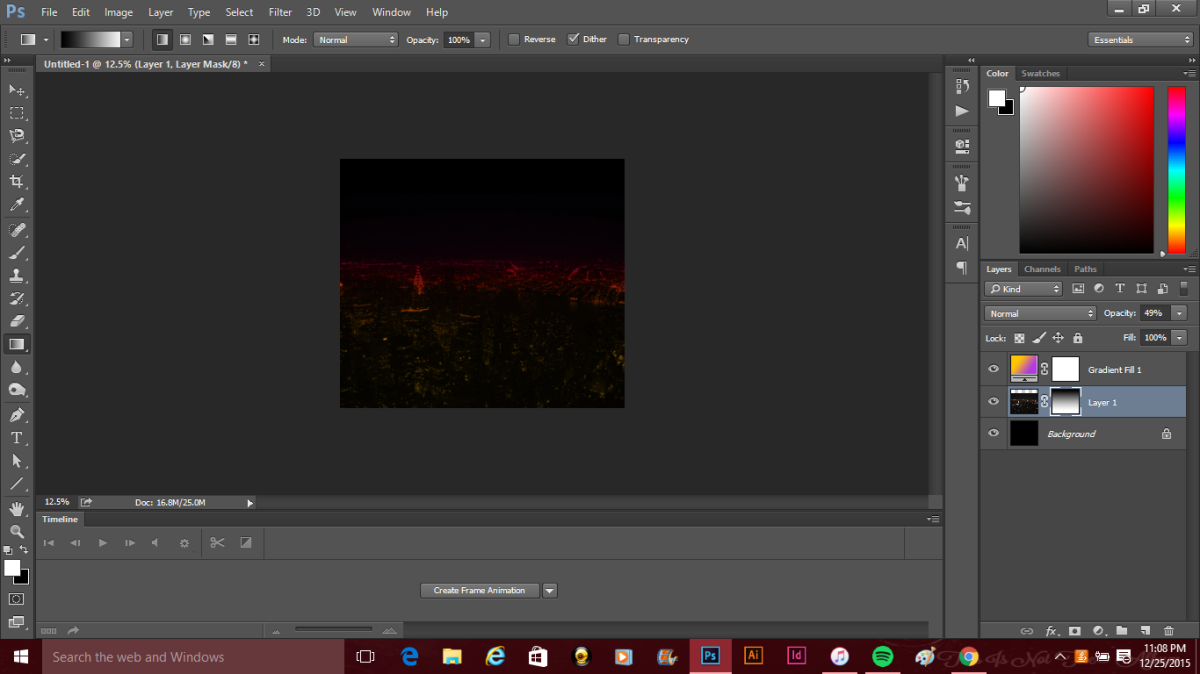Play the timeline animation
Screen dimensions: 1200x674
pos(102,543)
